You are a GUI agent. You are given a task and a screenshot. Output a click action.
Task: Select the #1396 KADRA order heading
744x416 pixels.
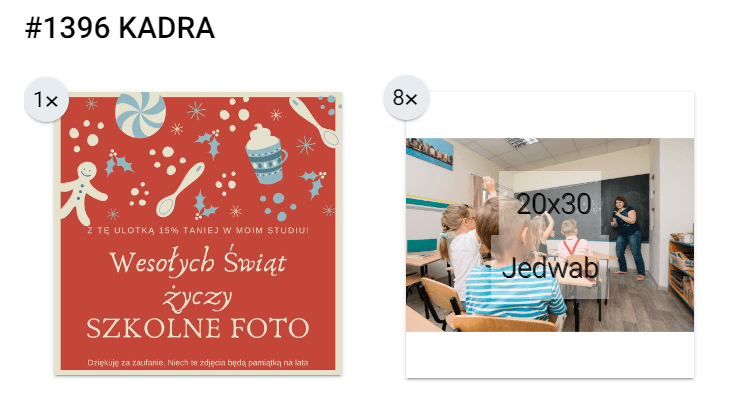click(120, 28)
